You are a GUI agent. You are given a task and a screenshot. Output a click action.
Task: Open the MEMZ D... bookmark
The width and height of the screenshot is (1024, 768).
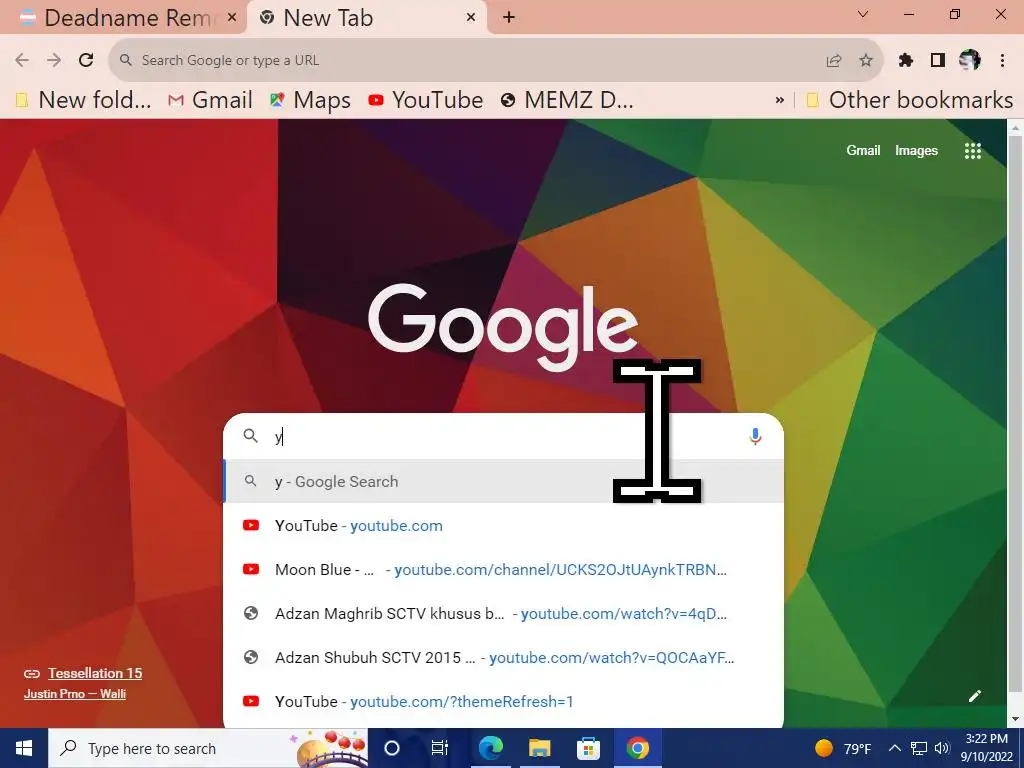[x=567, y=100]
